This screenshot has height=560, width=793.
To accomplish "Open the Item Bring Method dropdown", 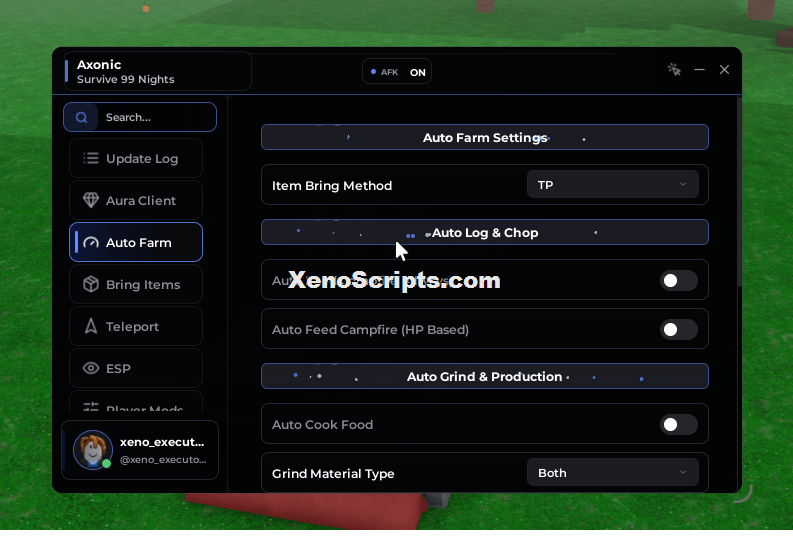I will pyautogui.click(x=612, y=185).
